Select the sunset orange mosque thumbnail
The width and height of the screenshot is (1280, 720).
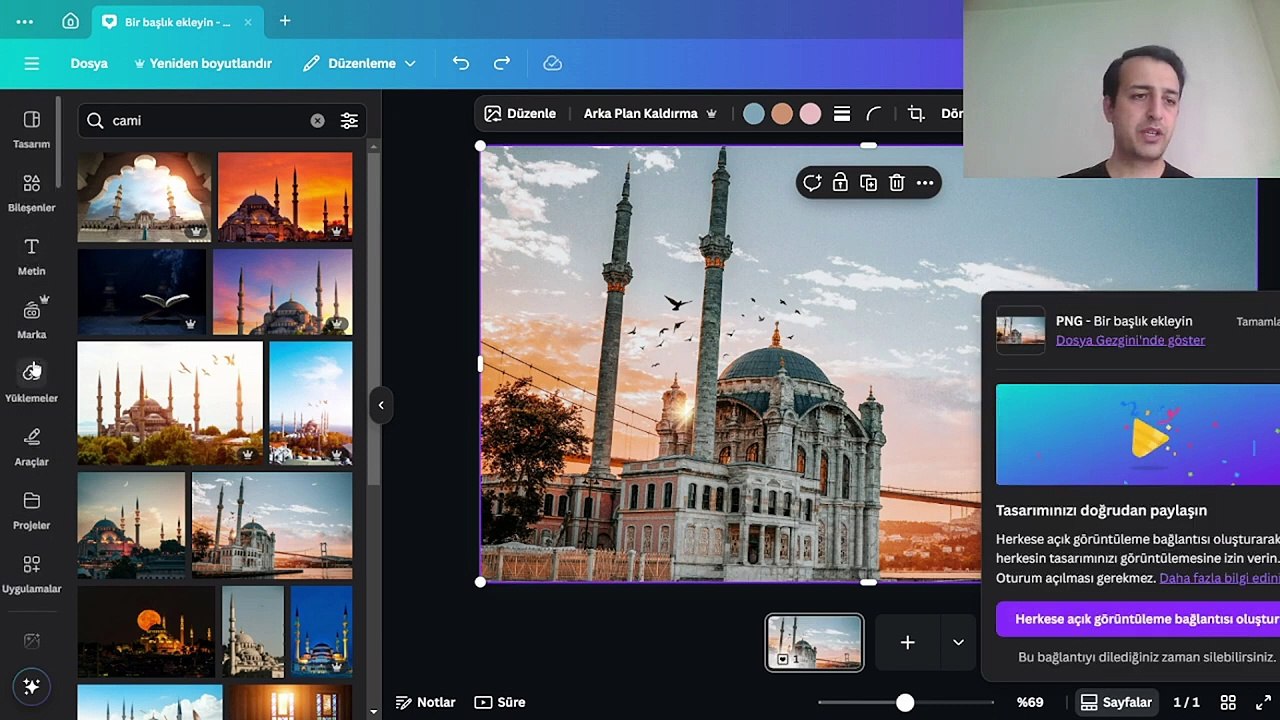tap(285, 197)
